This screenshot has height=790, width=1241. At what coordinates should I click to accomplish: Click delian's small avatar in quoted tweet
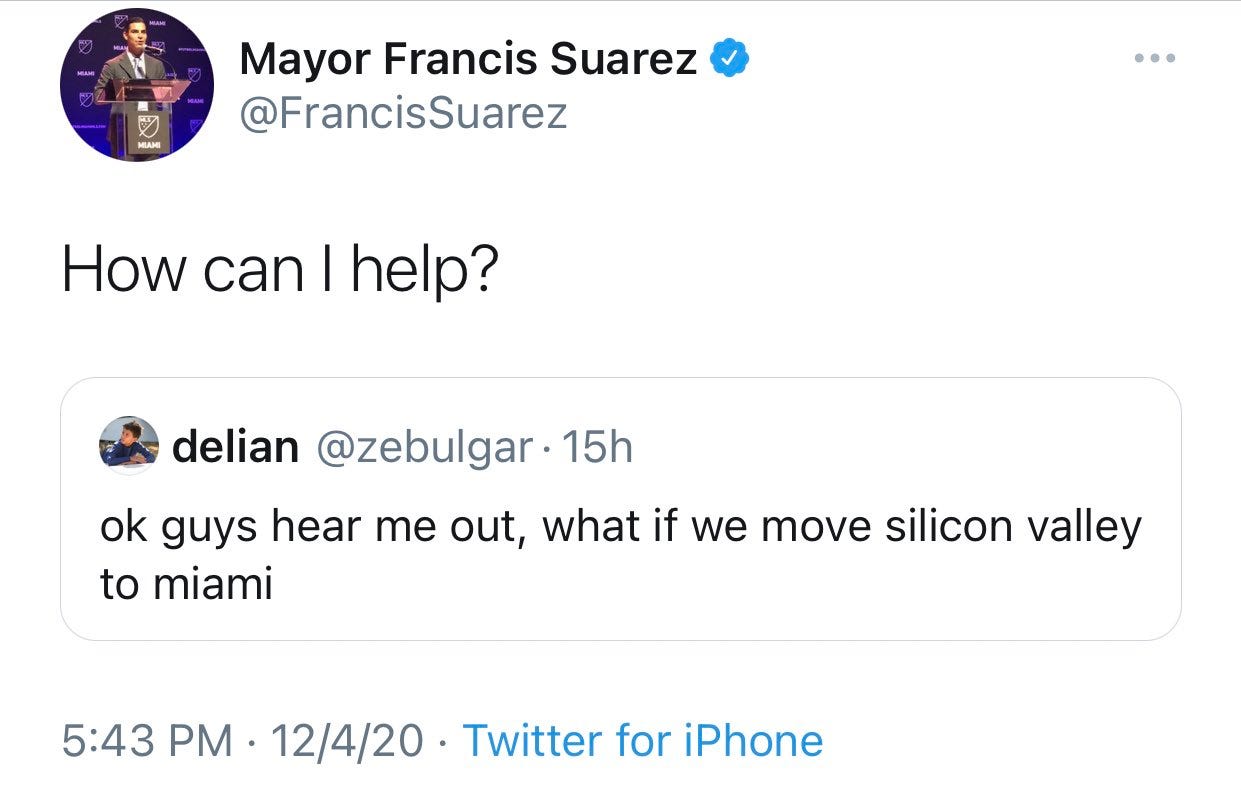pyautogui.click(x=129, y=446)
